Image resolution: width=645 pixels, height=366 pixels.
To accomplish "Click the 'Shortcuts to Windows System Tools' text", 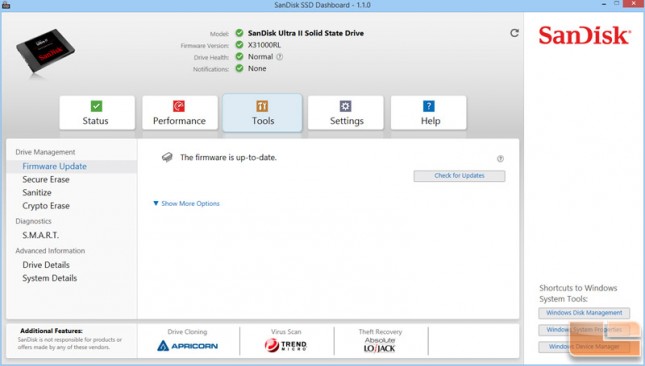I will point(578,294).
